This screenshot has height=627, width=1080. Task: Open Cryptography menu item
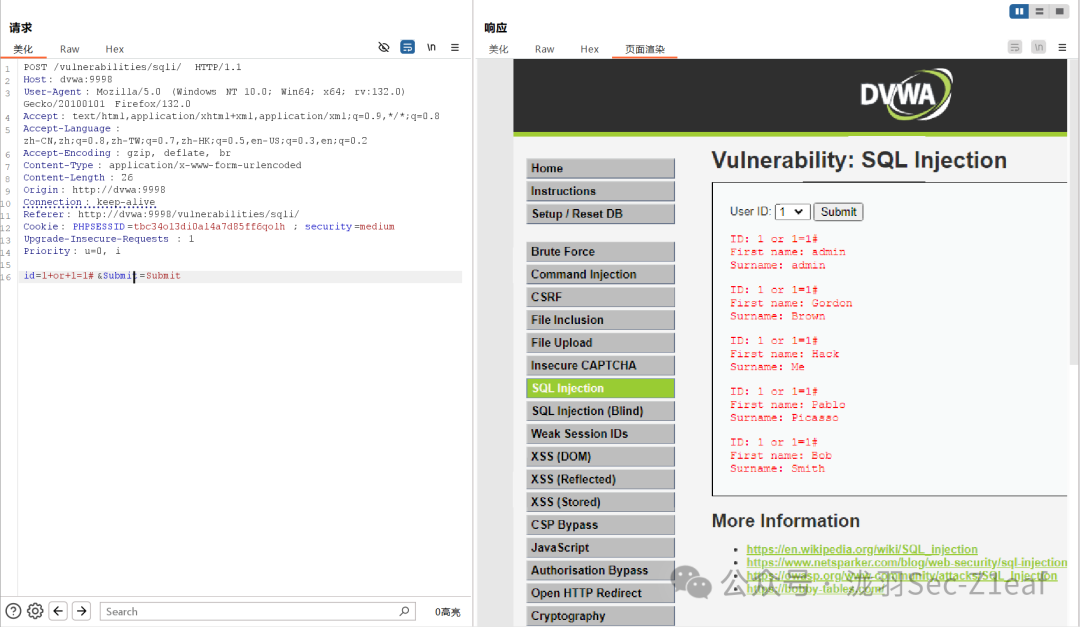click(600, 615)
